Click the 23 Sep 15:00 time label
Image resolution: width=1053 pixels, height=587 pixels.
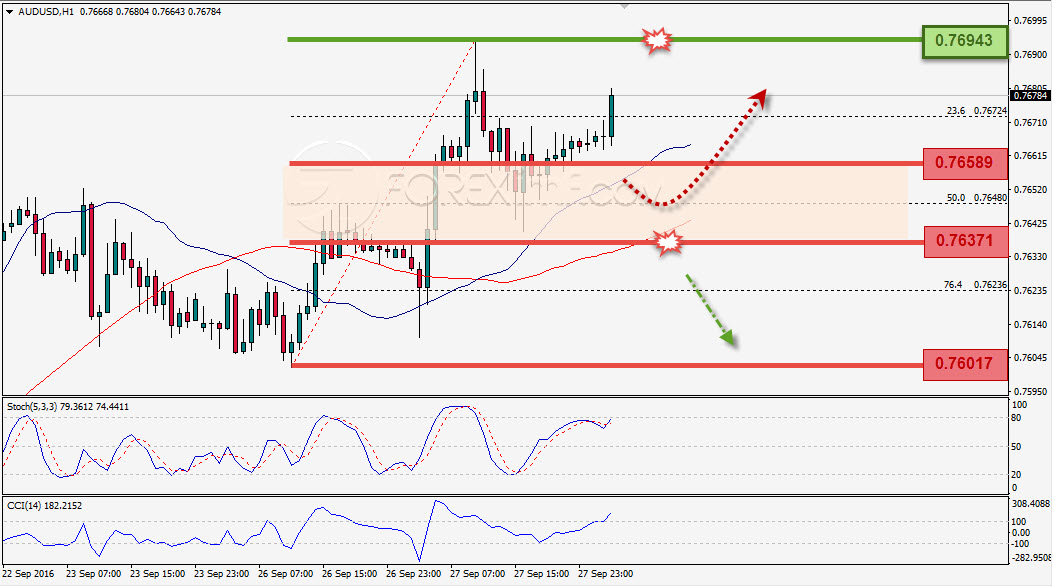pos(157,574)
